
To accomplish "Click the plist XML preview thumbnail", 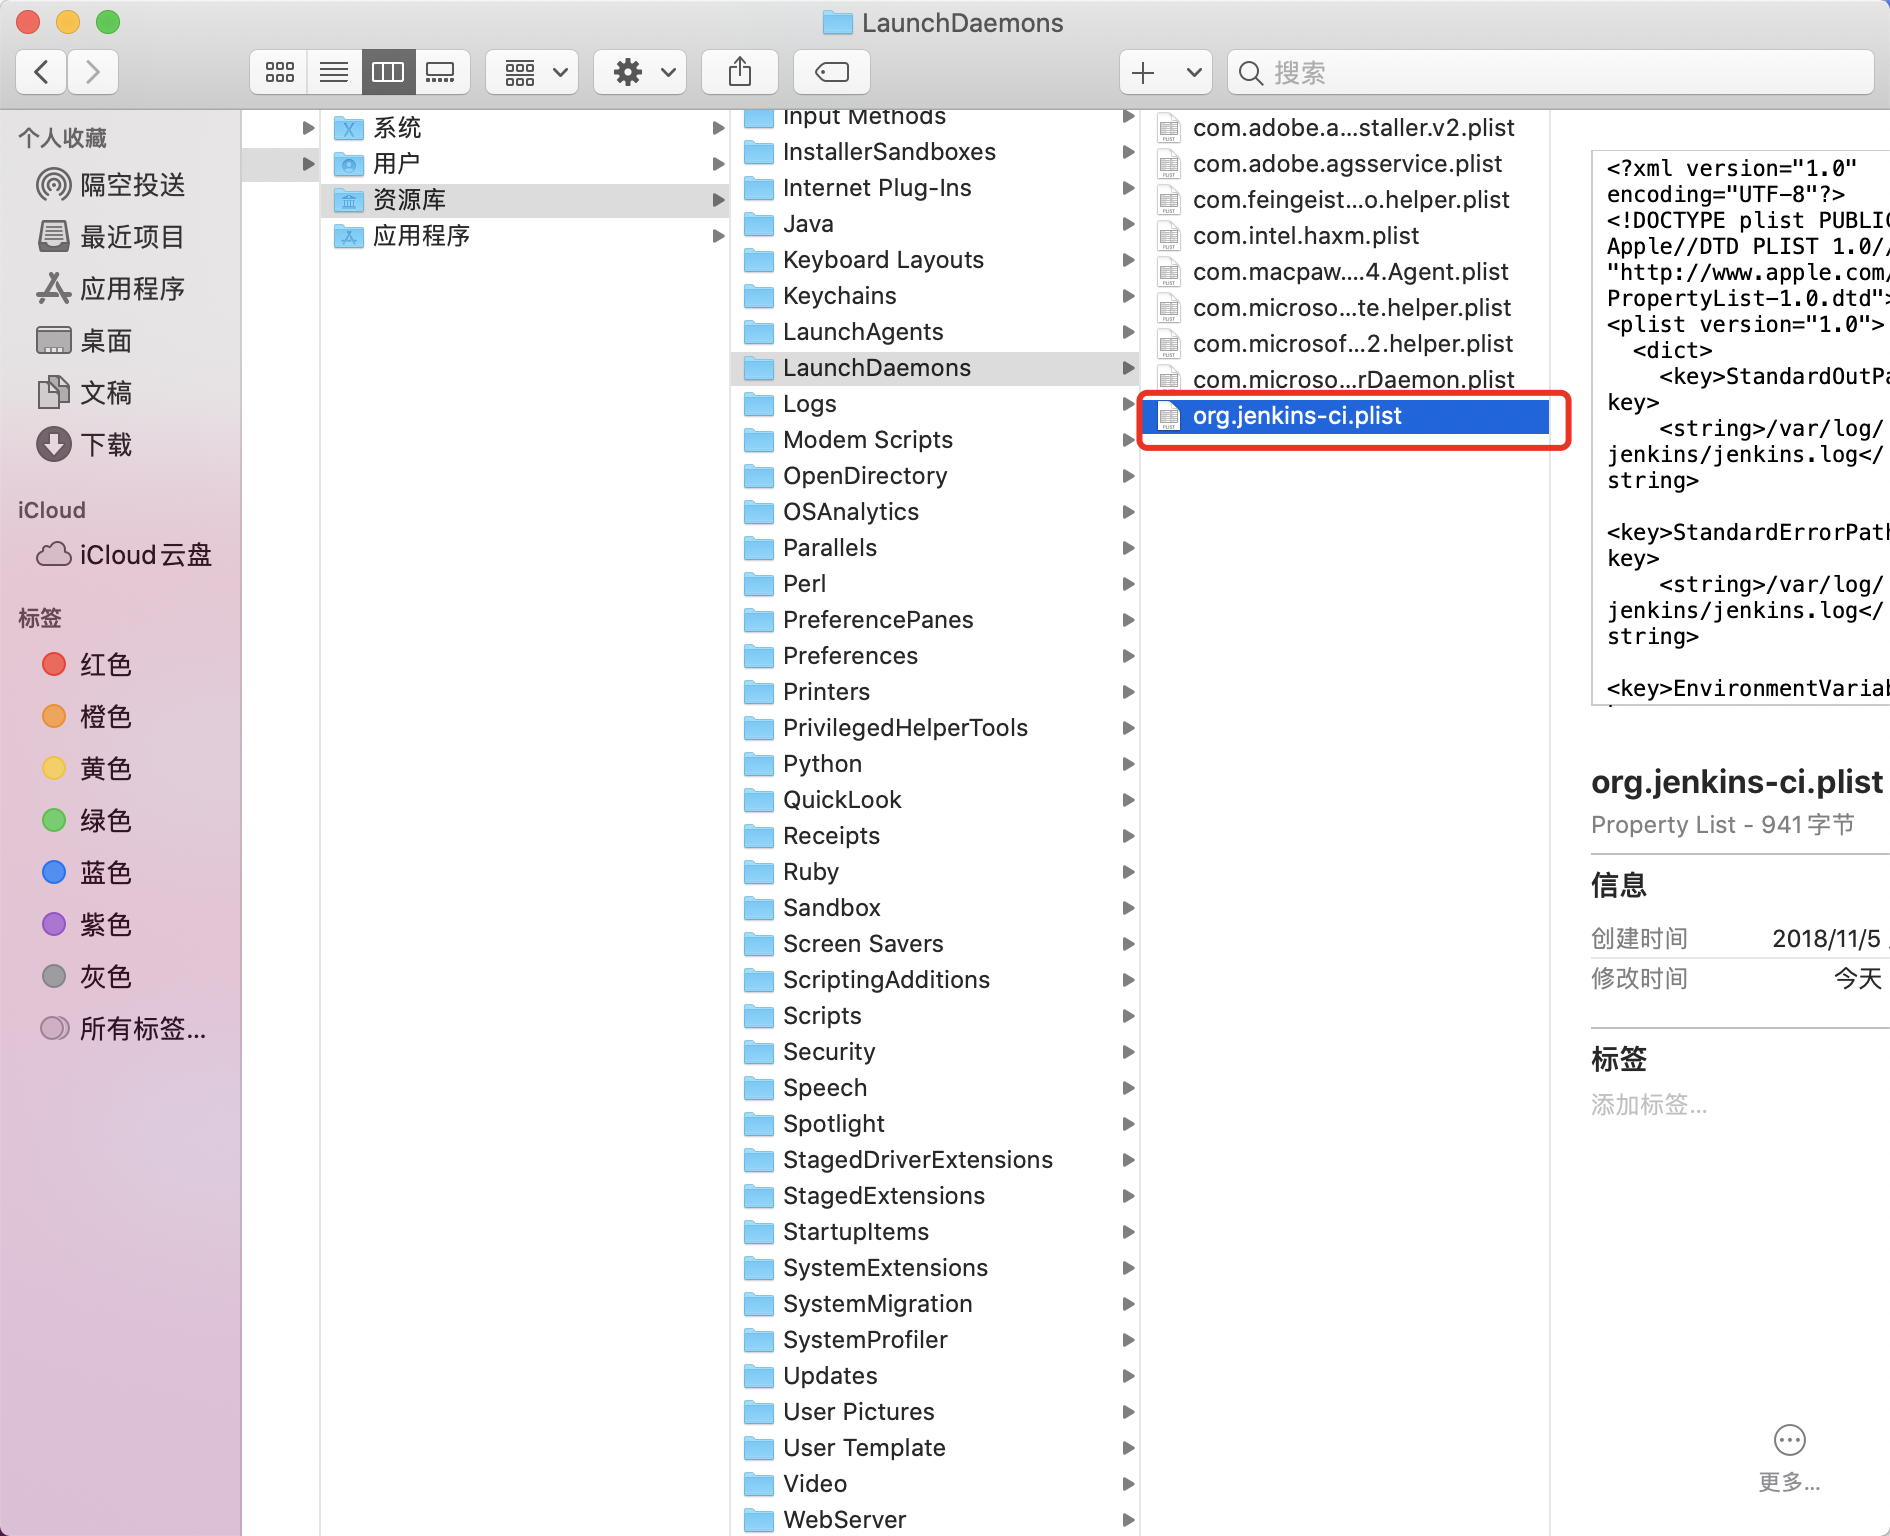I will pos(1740,428).
